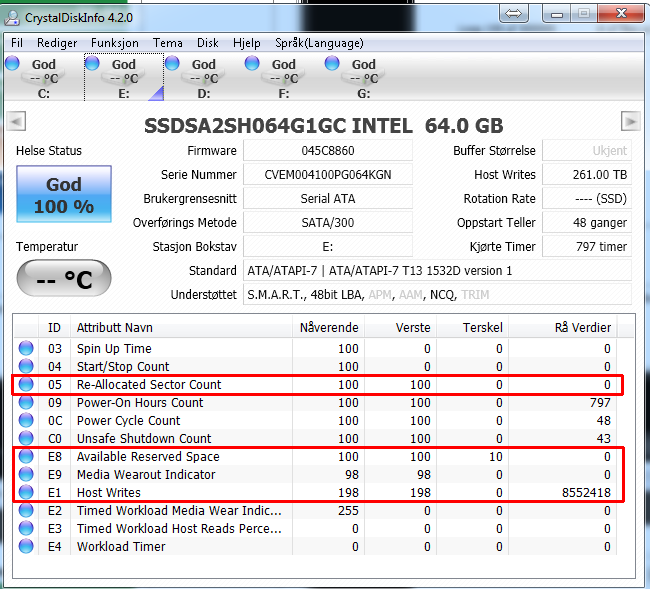Click the Serial ATA interface field

coord(327,199)
